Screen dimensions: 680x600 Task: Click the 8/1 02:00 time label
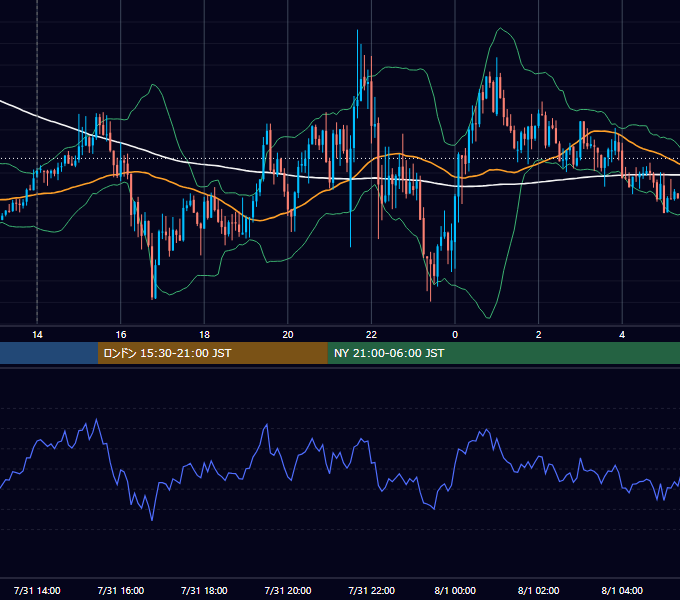538,590
